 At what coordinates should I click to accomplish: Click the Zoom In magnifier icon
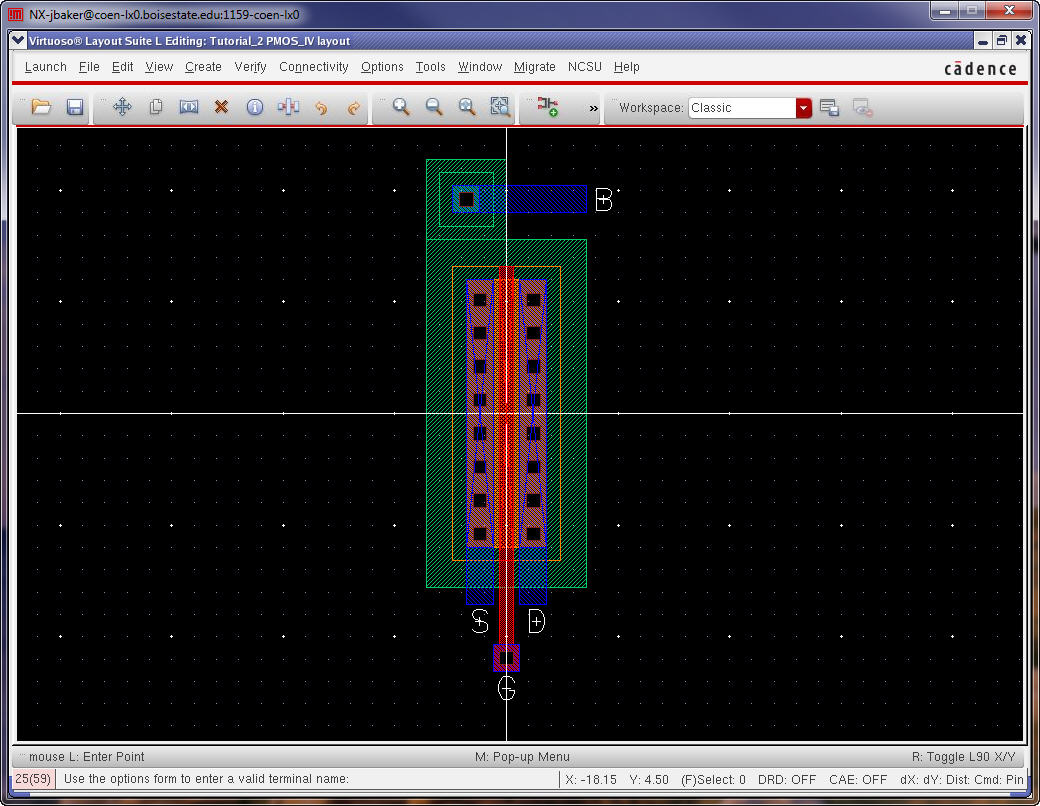(401, 107)
